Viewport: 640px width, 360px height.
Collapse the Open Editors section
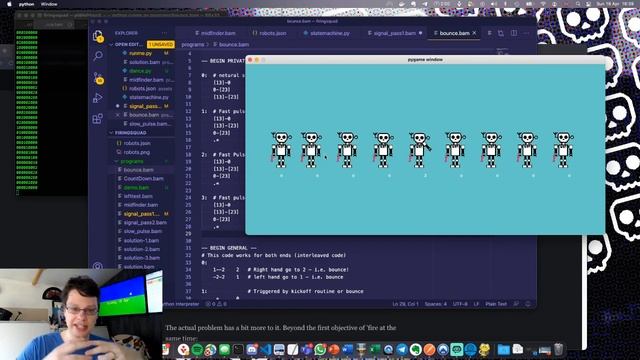tap(128, 44)
